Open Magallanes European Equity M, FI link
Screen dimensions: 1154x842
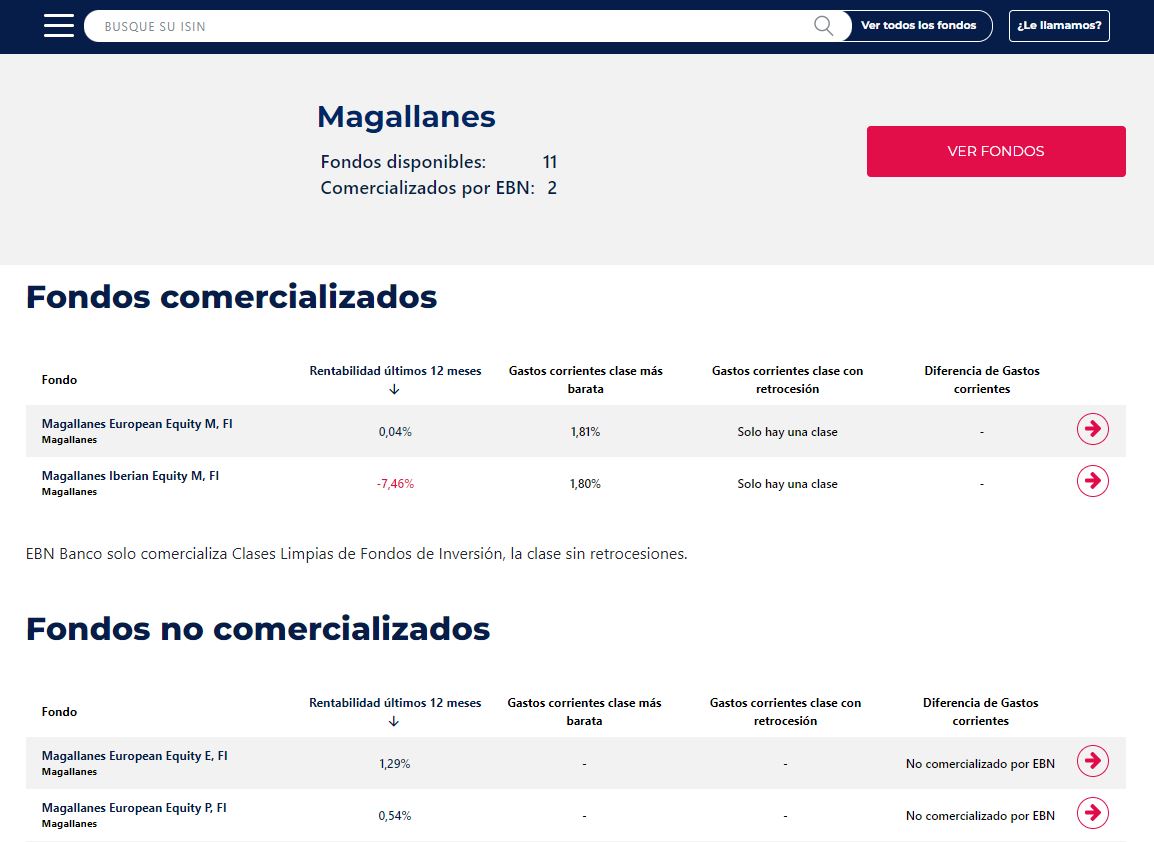pos(137,424)
